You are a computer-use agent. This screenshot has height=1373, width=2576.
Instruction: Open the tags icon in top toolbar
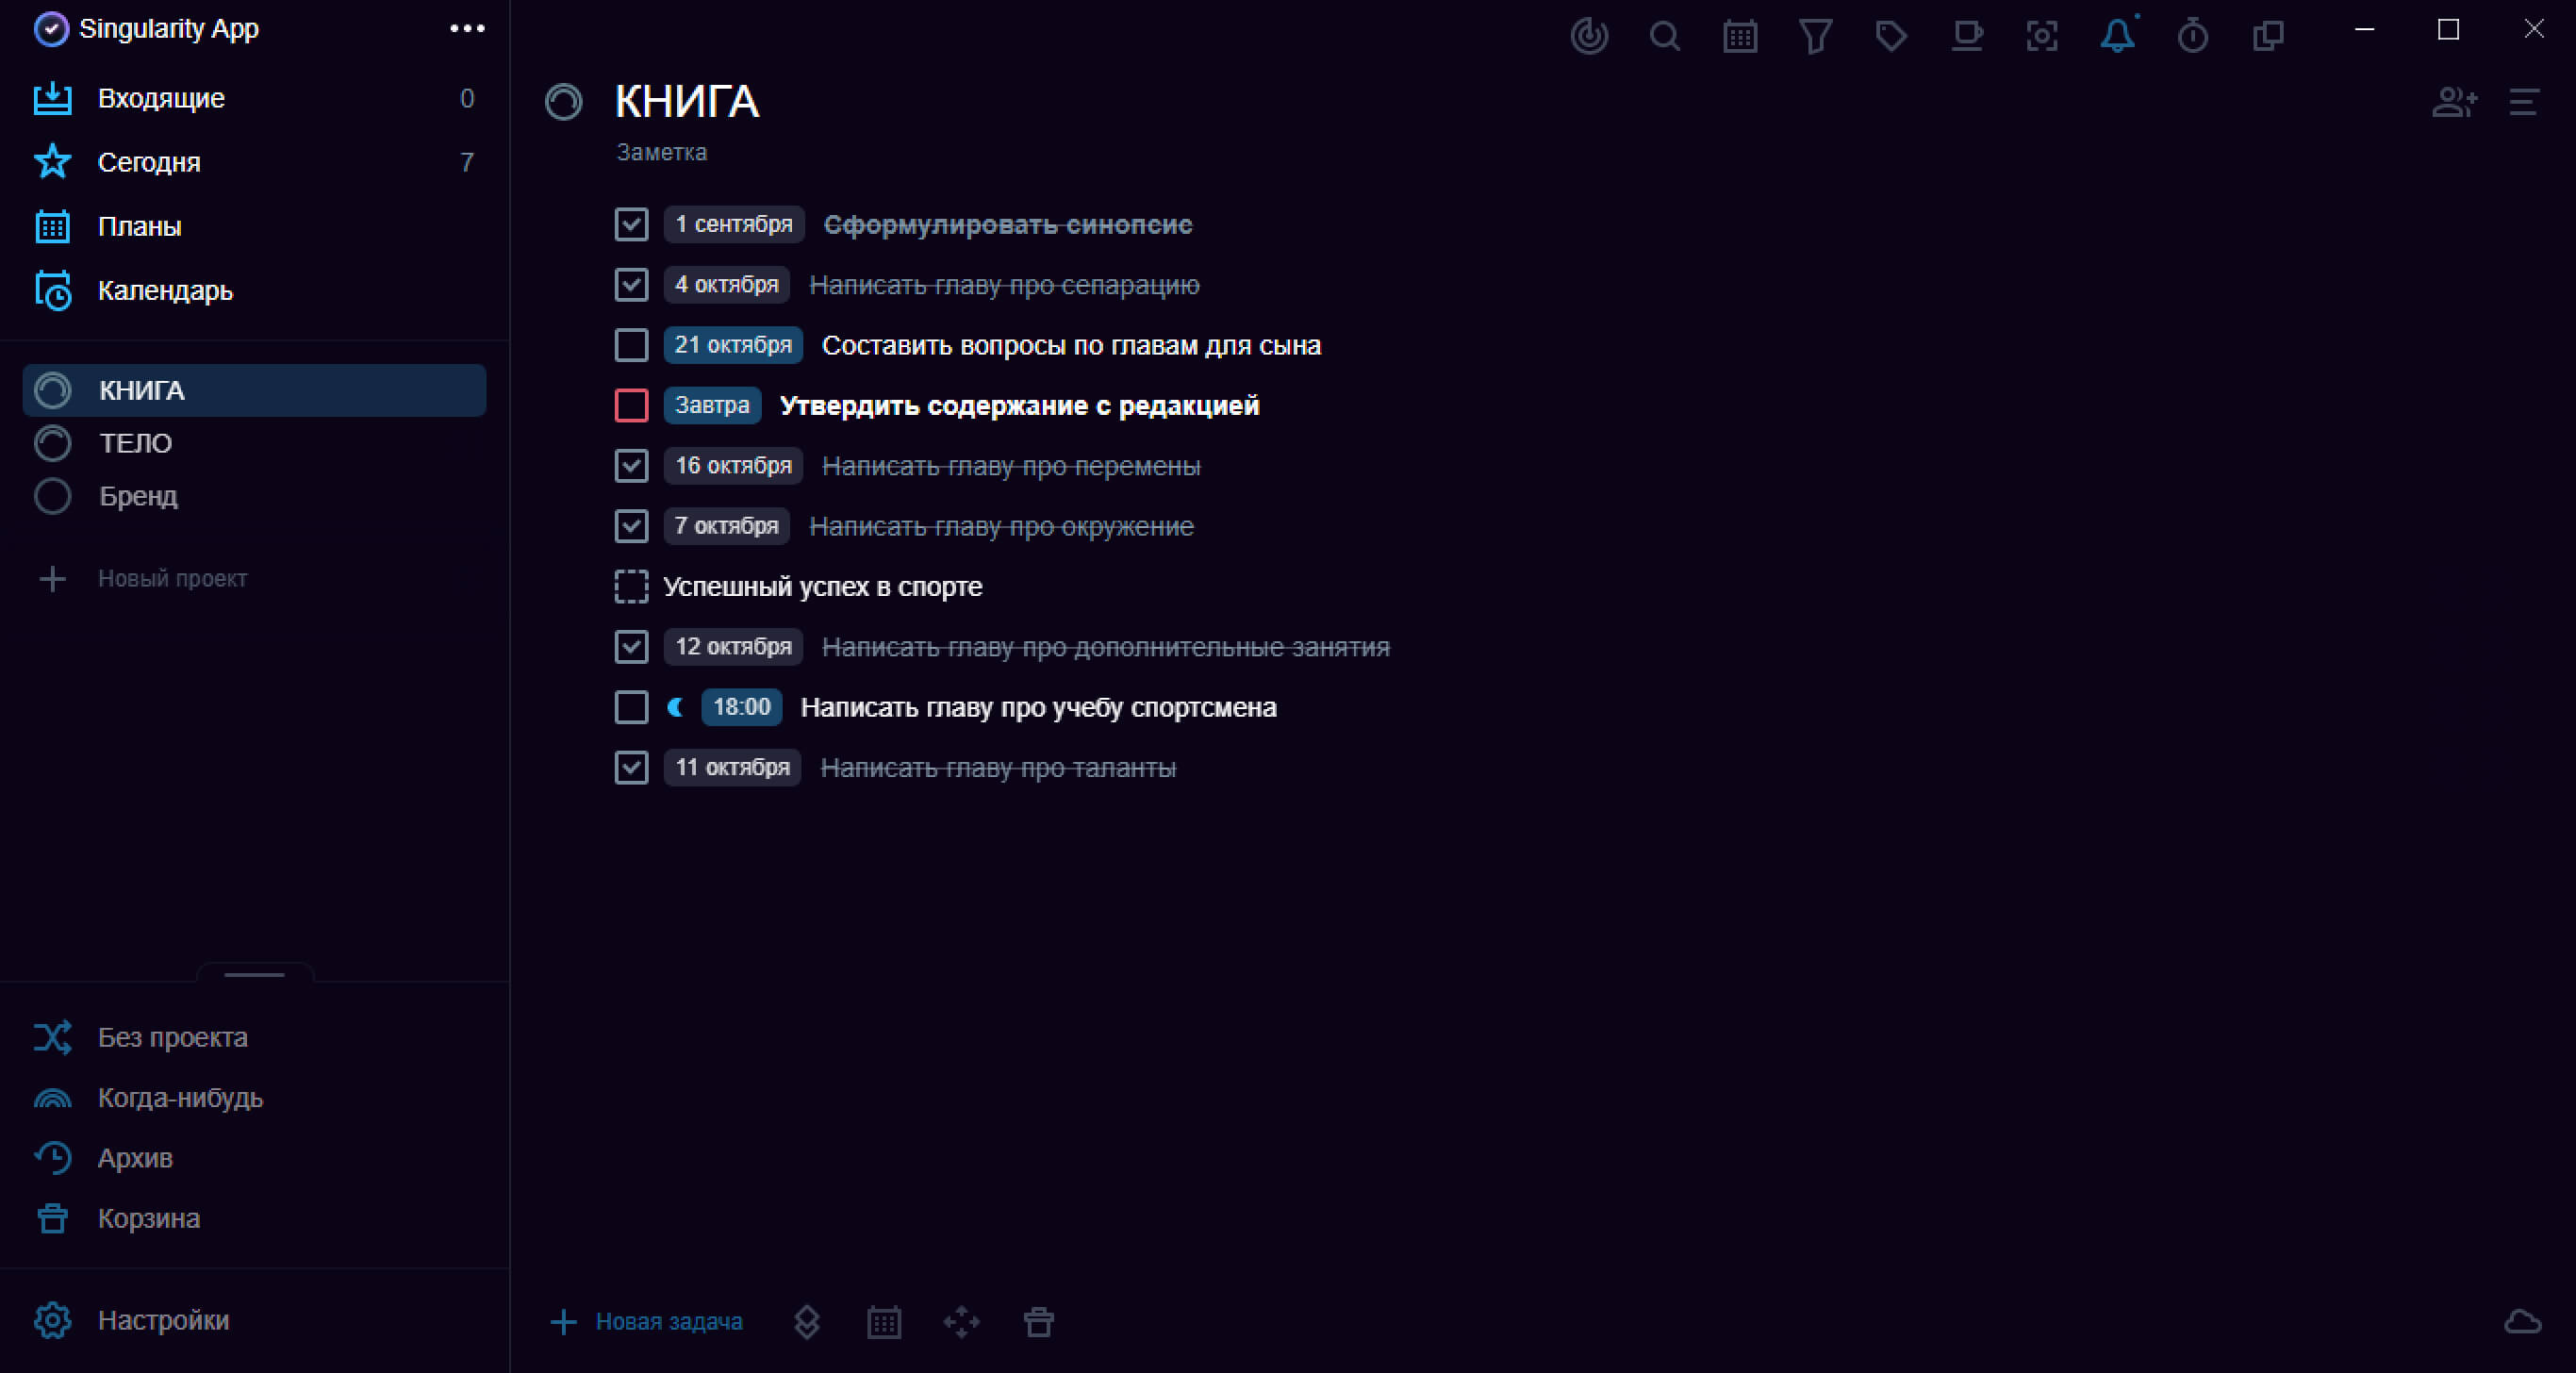[1891, 36]
